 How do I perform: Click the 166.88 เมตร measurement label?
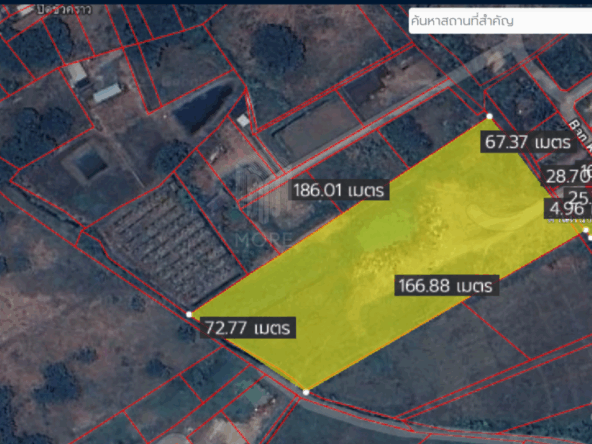[446, 285]
